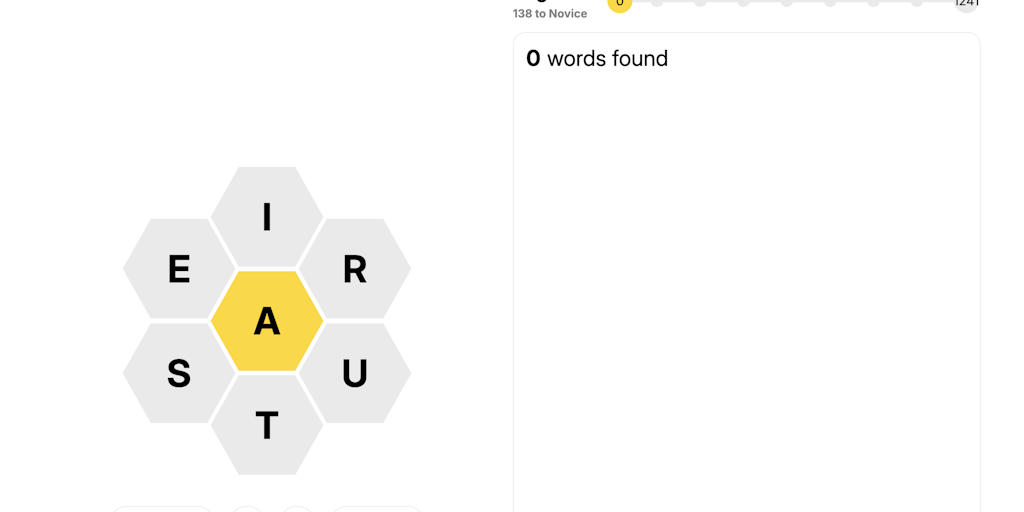
Task: Select the letter R hexagon
Action: click(355, 269)
